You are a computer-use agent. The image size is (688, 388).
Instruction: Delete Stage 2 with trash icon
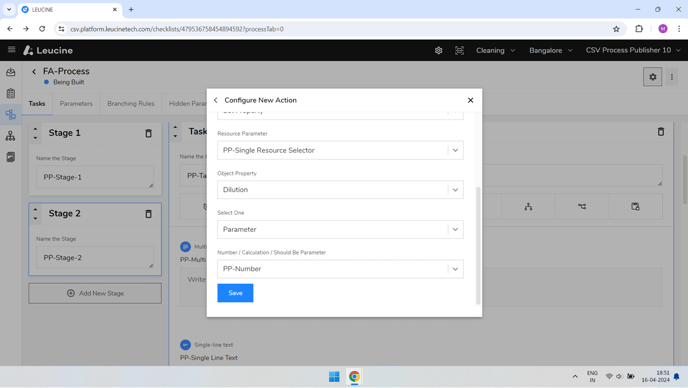click(x=148, y=214)
